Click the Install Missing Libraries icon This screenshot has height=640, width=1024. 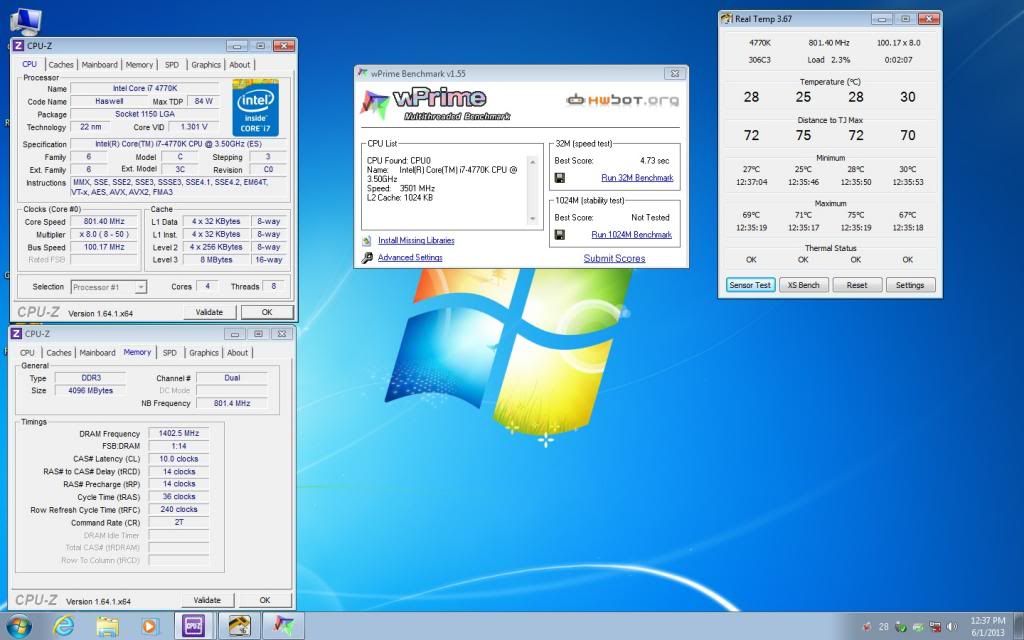[367, 241]
